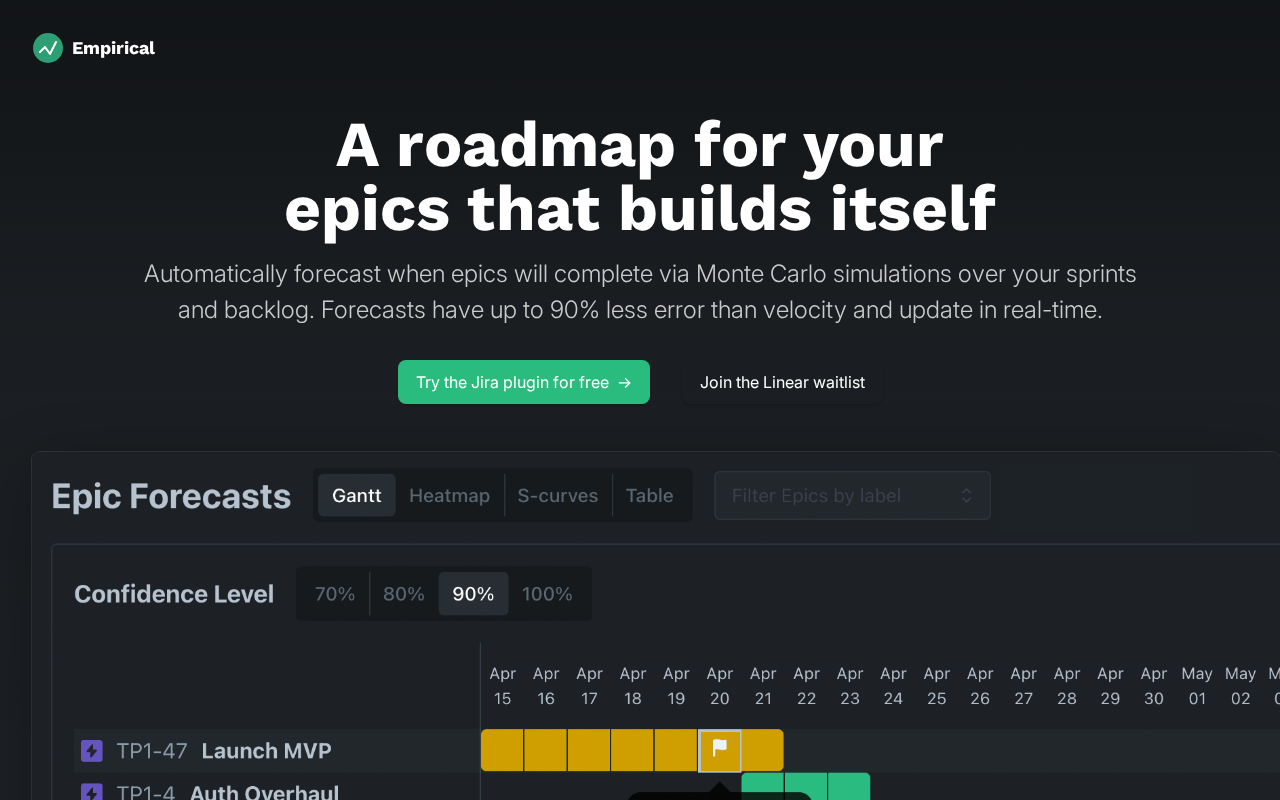Select the 90% confidence level
Viewport: 1280px width, 800px height.
pos(473,594)
